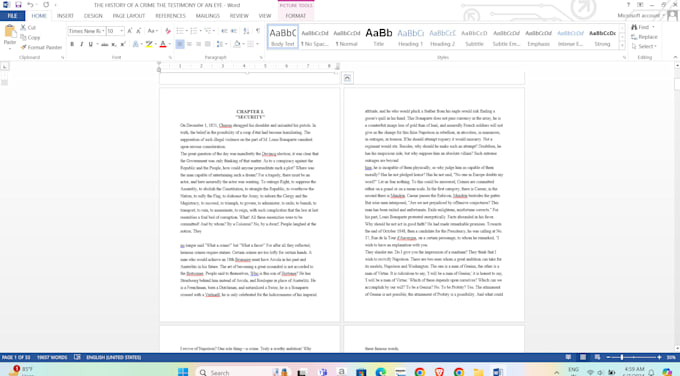This screenshot has width=680, height=376.
Task: Toggle Superscript formatting
Action: [123, 44]
